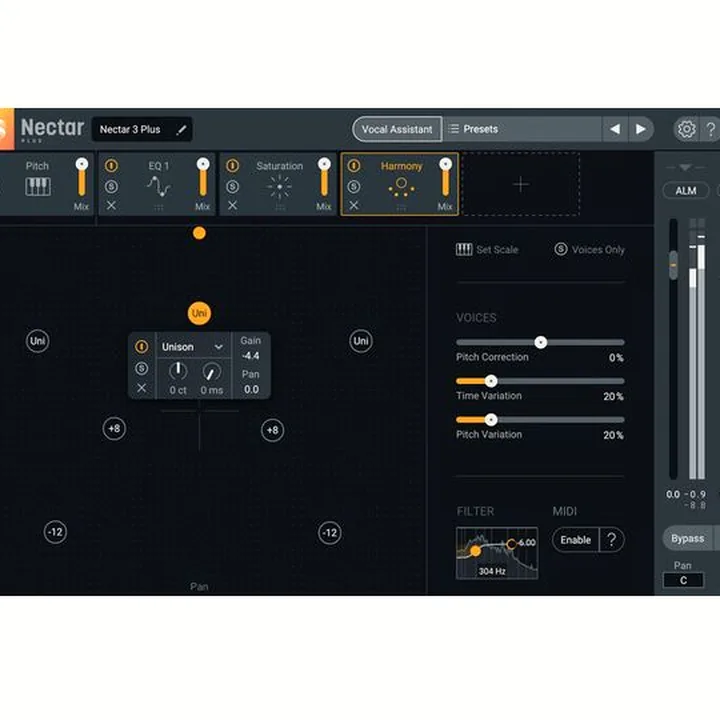Adjust Pitch Correction slider
The width and height of the screenshot is (720, 720).
click(541, 342)
